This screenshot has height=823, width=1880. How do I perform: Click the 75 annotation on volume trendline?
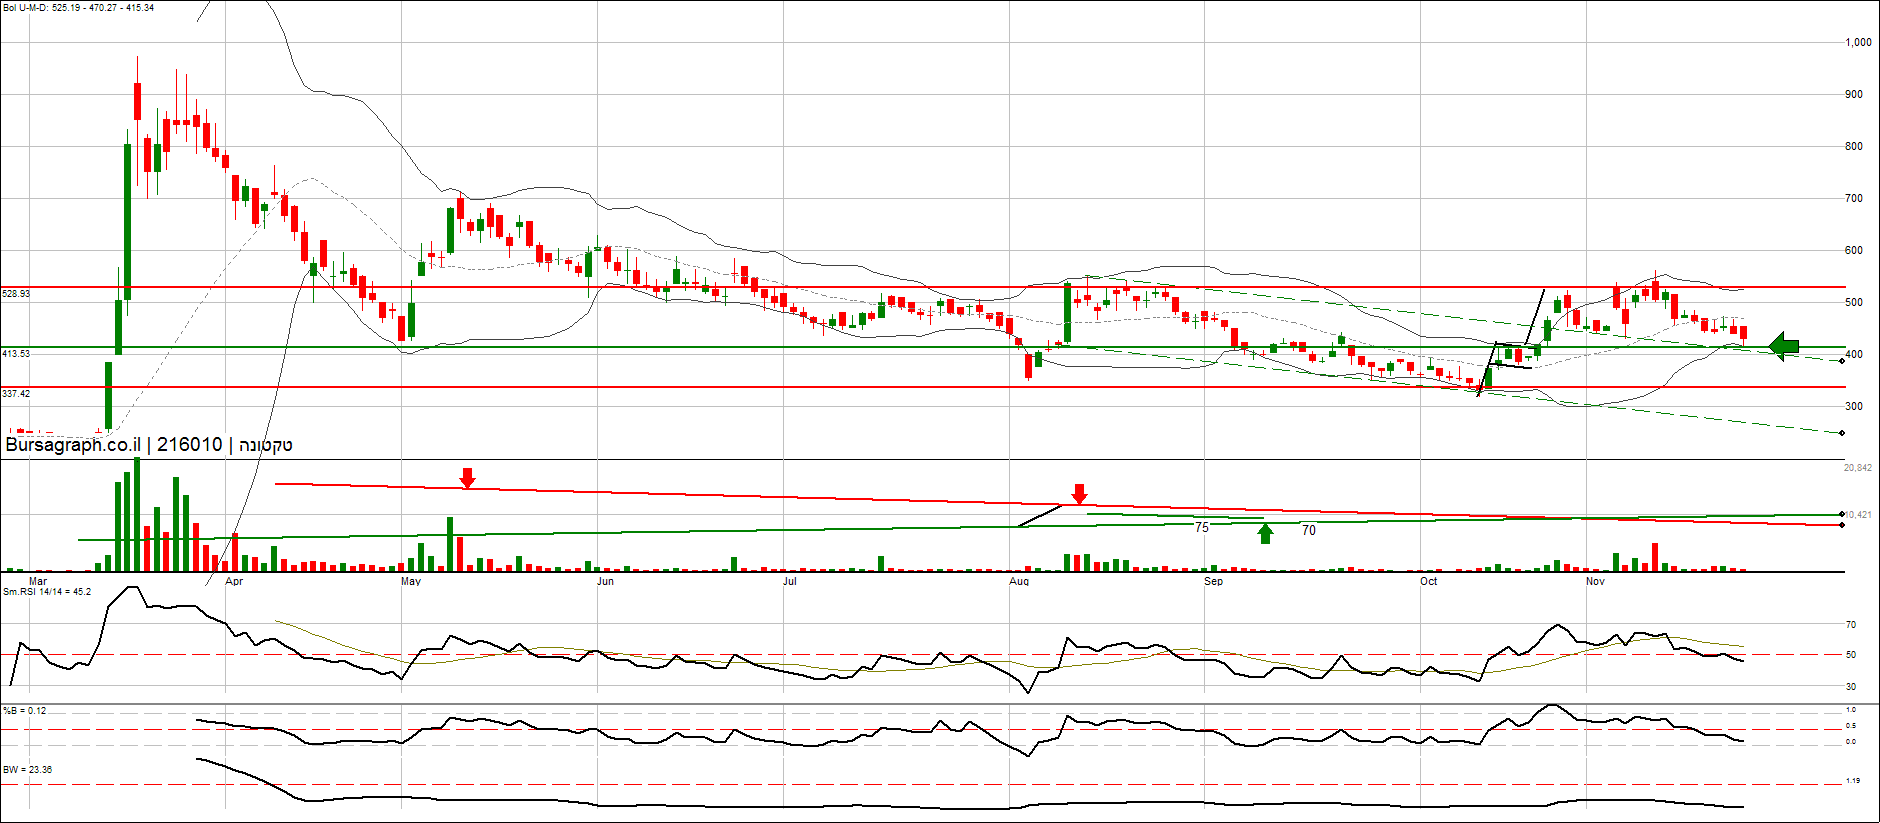[1202, 527]
